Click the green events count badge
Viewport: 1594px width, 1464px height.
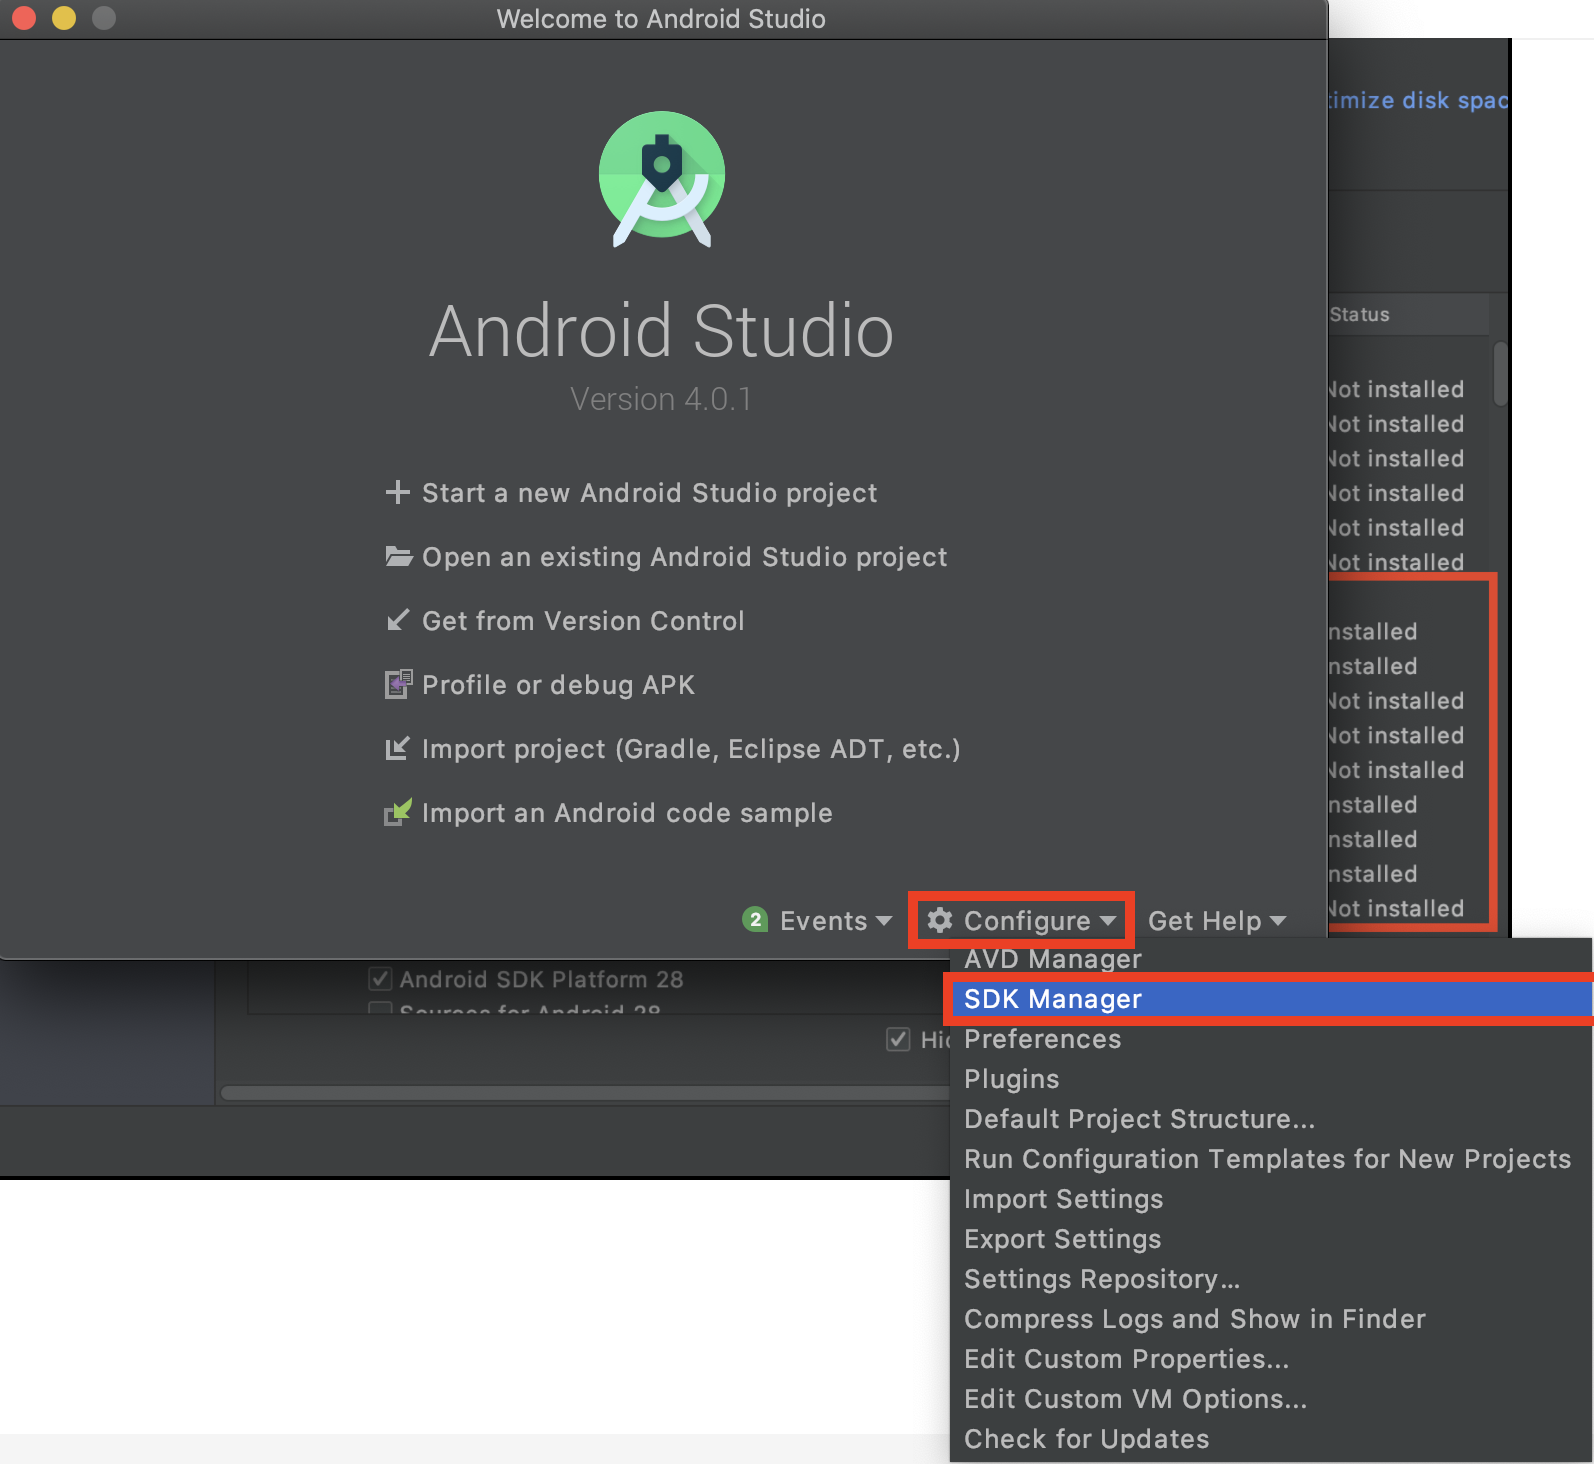click(755, 920)
